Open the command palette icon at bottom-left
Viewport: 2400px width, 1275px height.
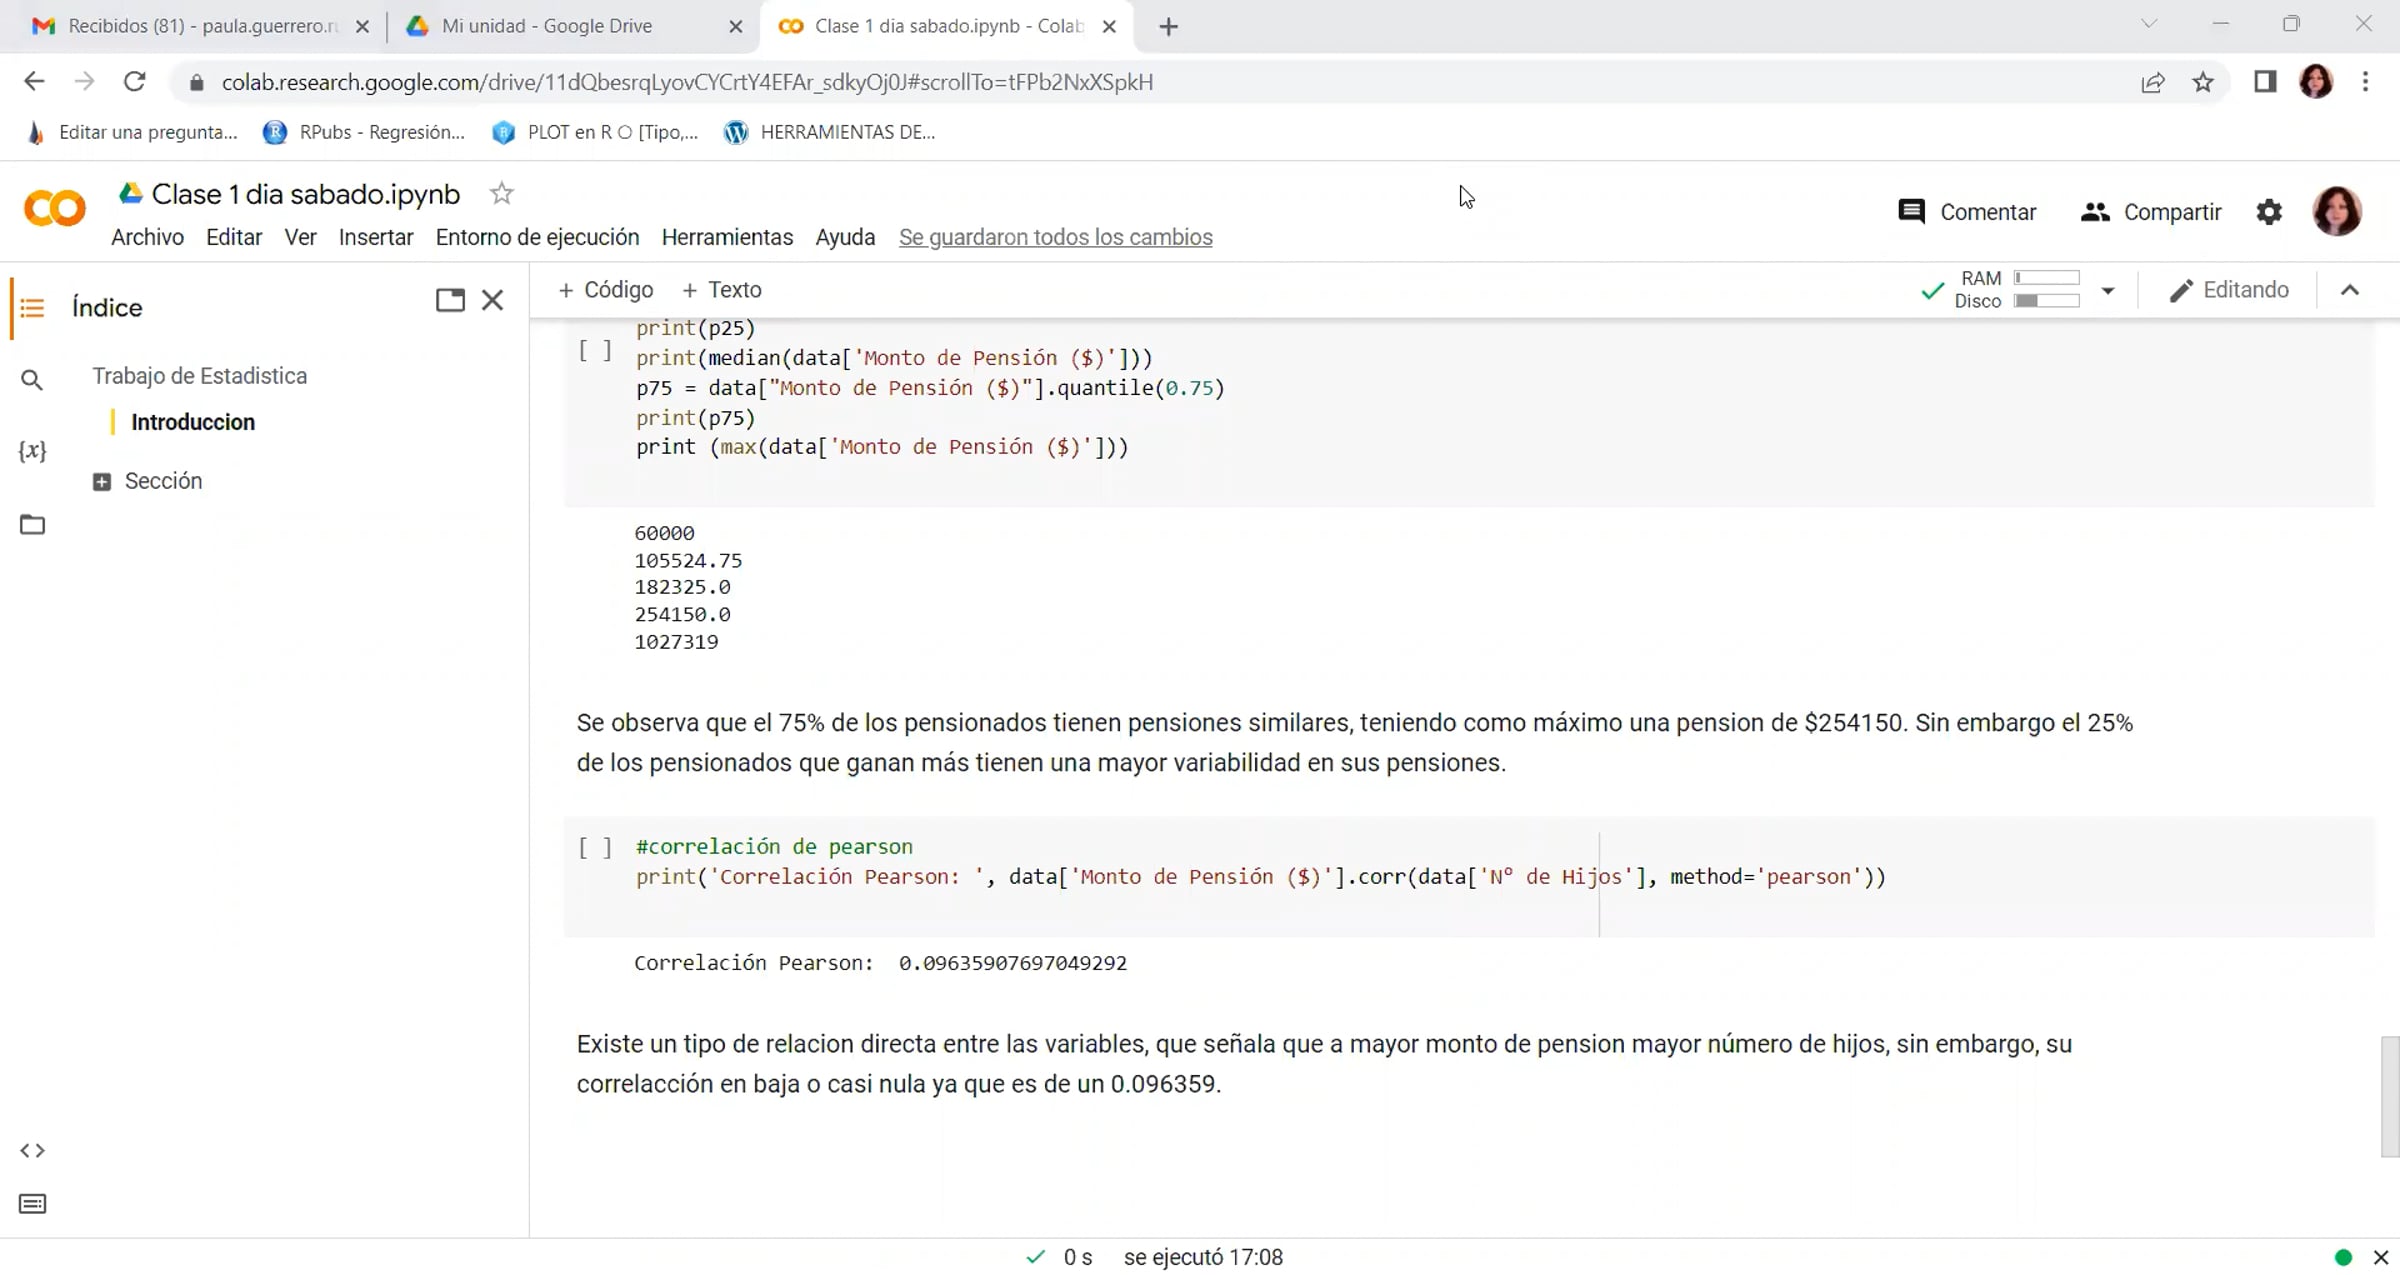(x=32, y=1204)
